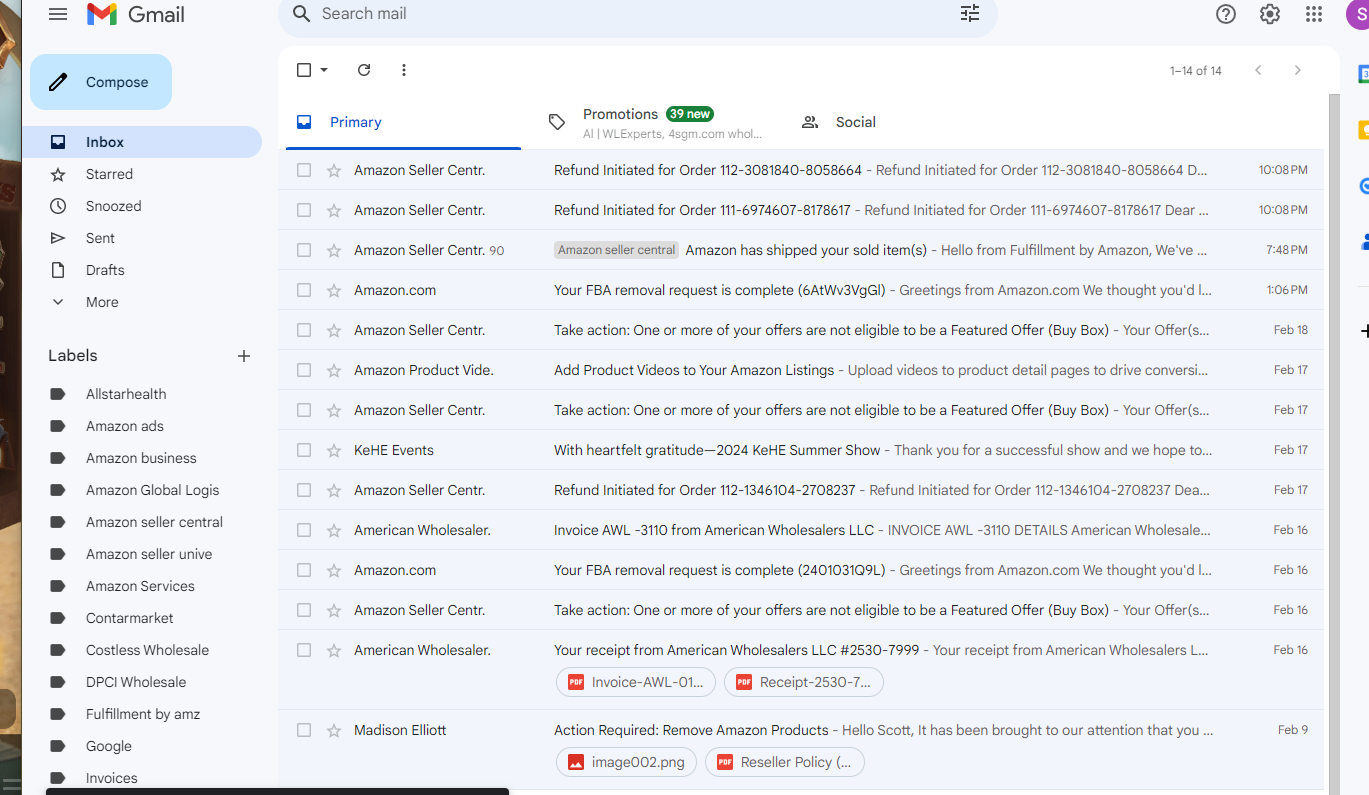
Task: Star the American Wholesalers receipt #2530-7999 email
Action: [334, 650]
